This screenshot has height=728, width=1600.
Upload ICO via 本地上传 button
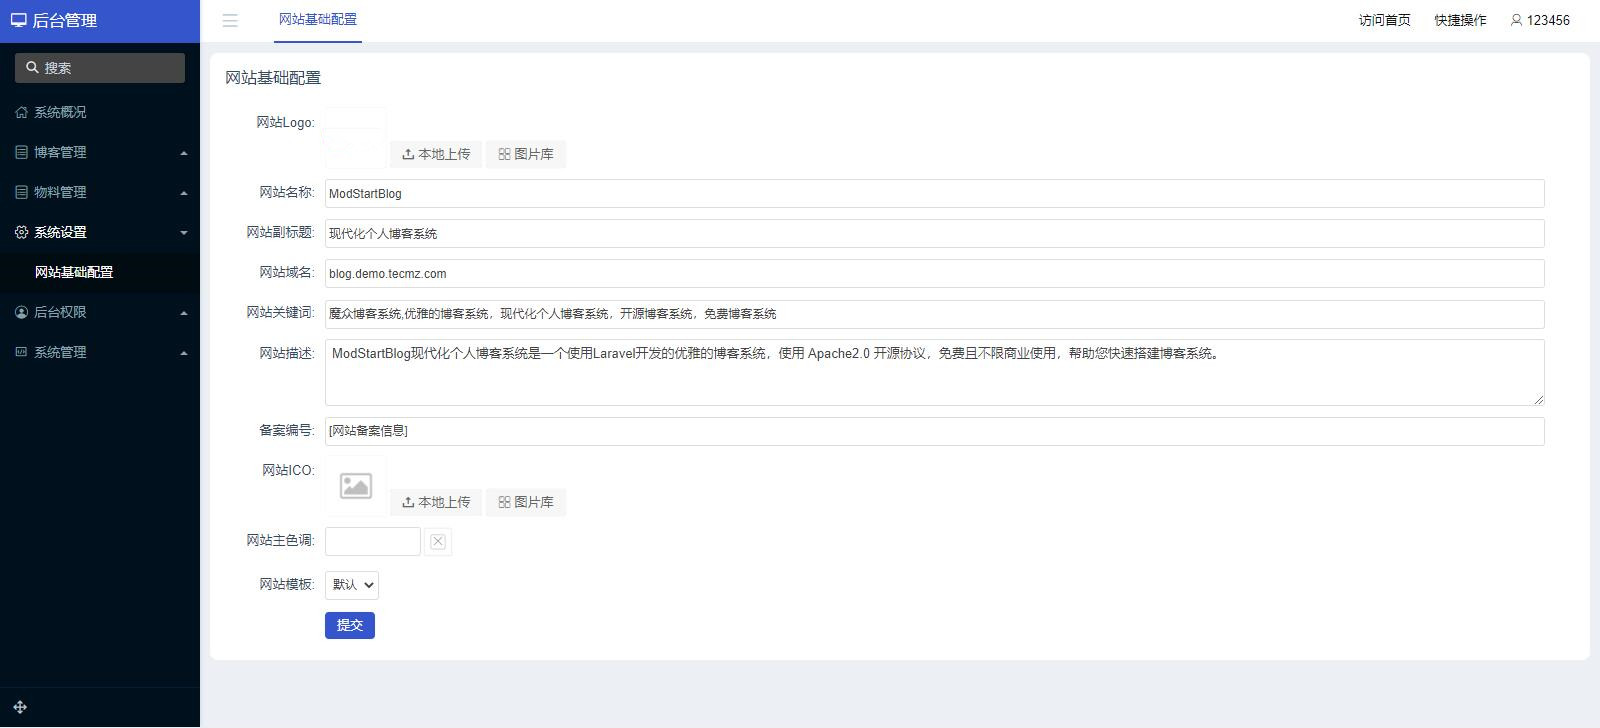point(436,502)
